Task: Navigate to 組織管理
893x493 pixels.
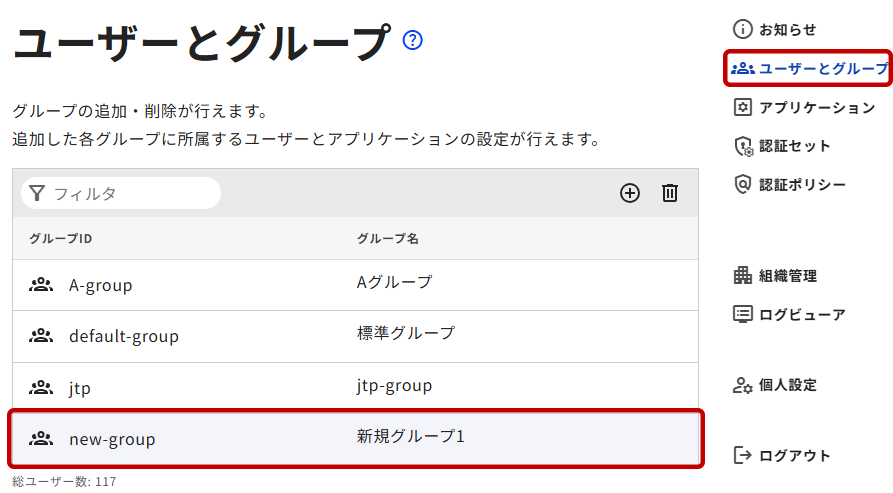Action: pos(787,276)
